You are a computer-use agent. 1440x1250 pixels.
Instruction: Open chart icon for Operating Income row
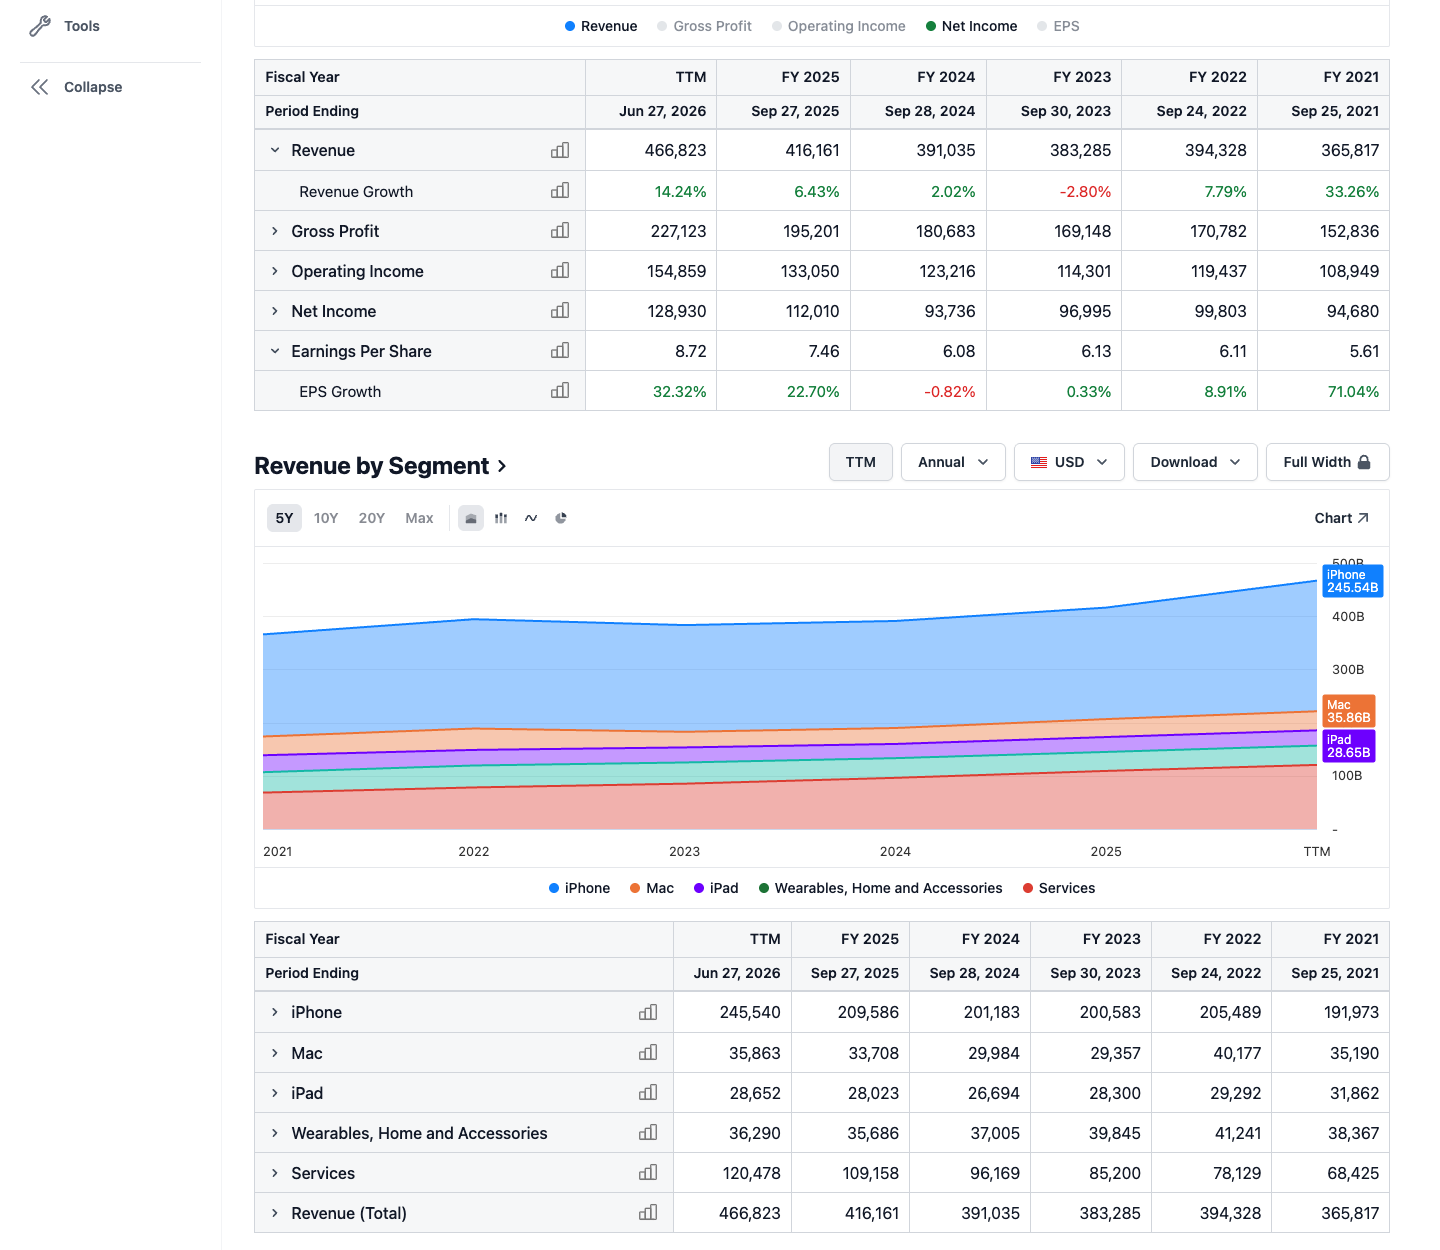click(x=560, y=270)
